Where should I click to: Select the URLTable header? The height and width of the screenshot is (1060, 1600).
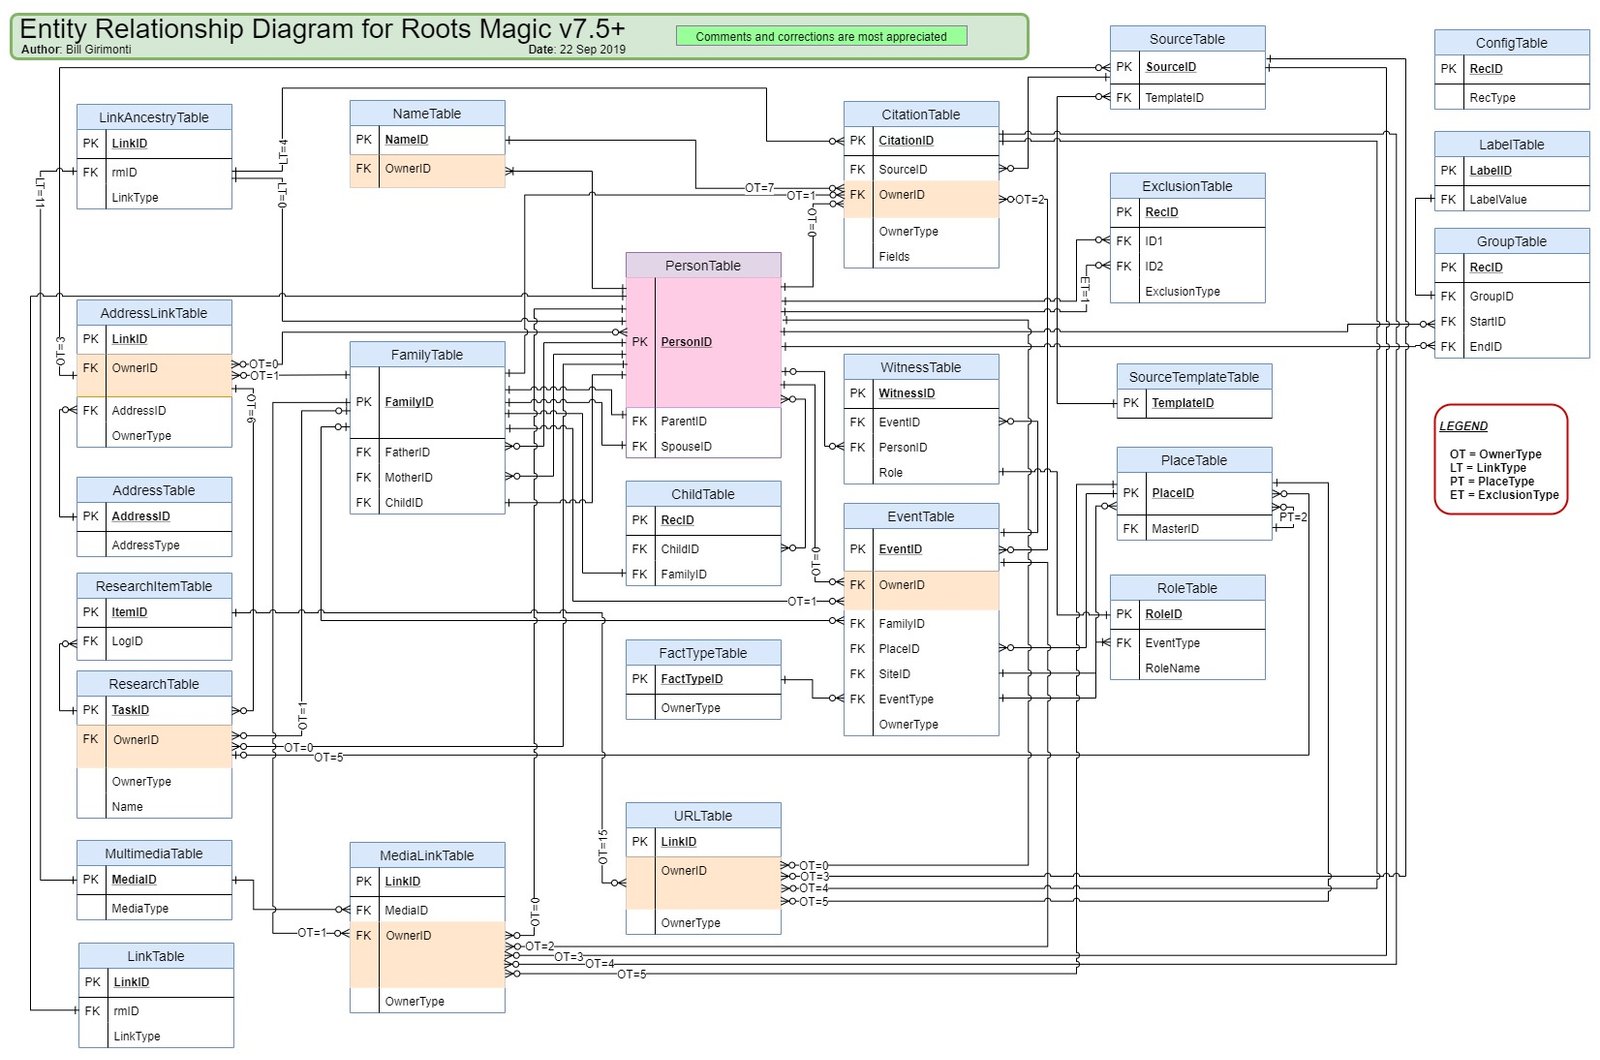coord(703,817)
